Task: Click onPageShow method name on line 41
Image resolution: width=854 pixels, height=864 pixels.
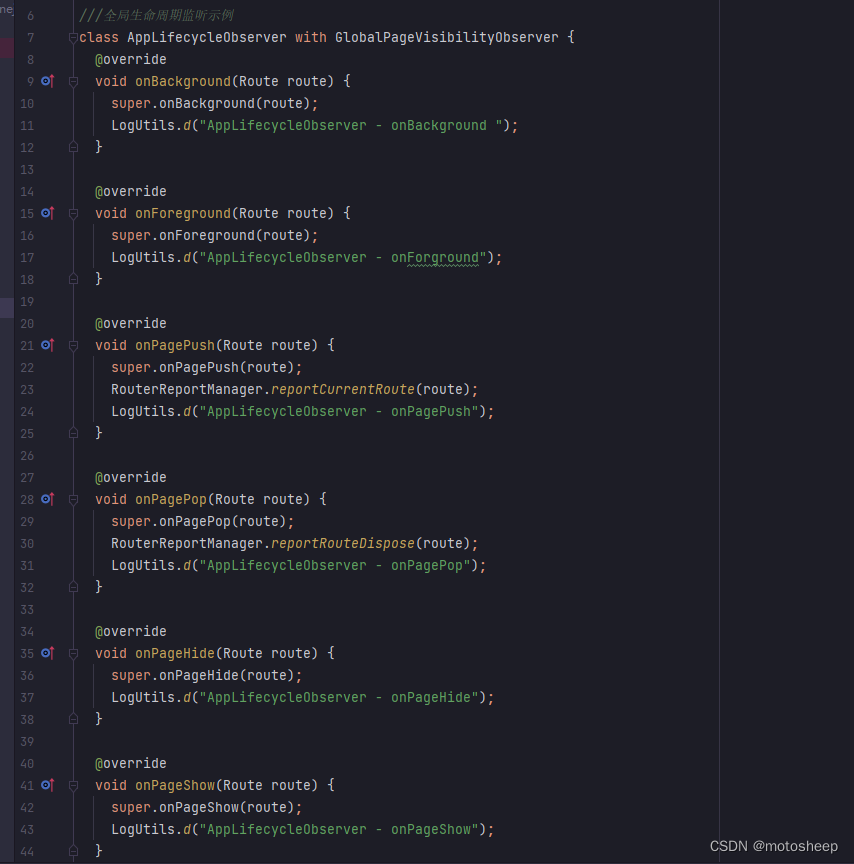Action: point(175,785)
